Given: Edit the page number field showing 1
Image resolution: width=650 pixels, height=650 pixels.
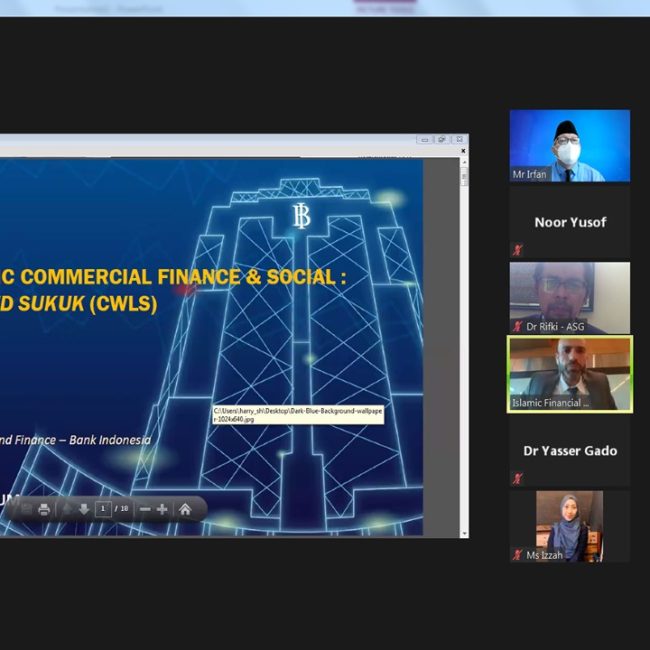Looking at the screenshot, I should [x=103, y=509].
